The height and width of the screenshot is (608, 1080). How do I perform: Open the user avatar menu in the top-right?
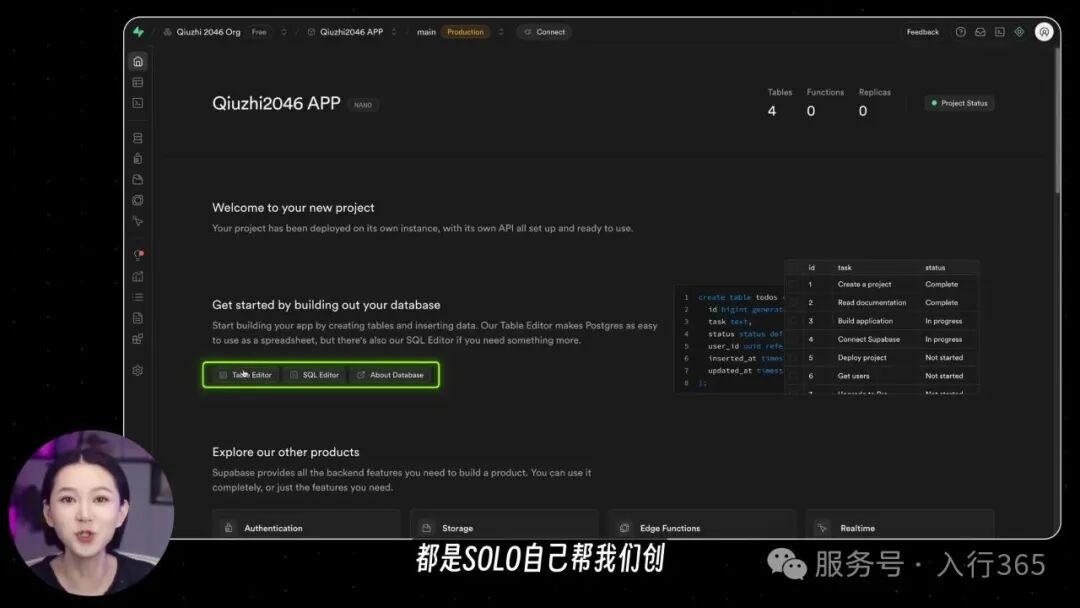click(x=1044, y=32)
